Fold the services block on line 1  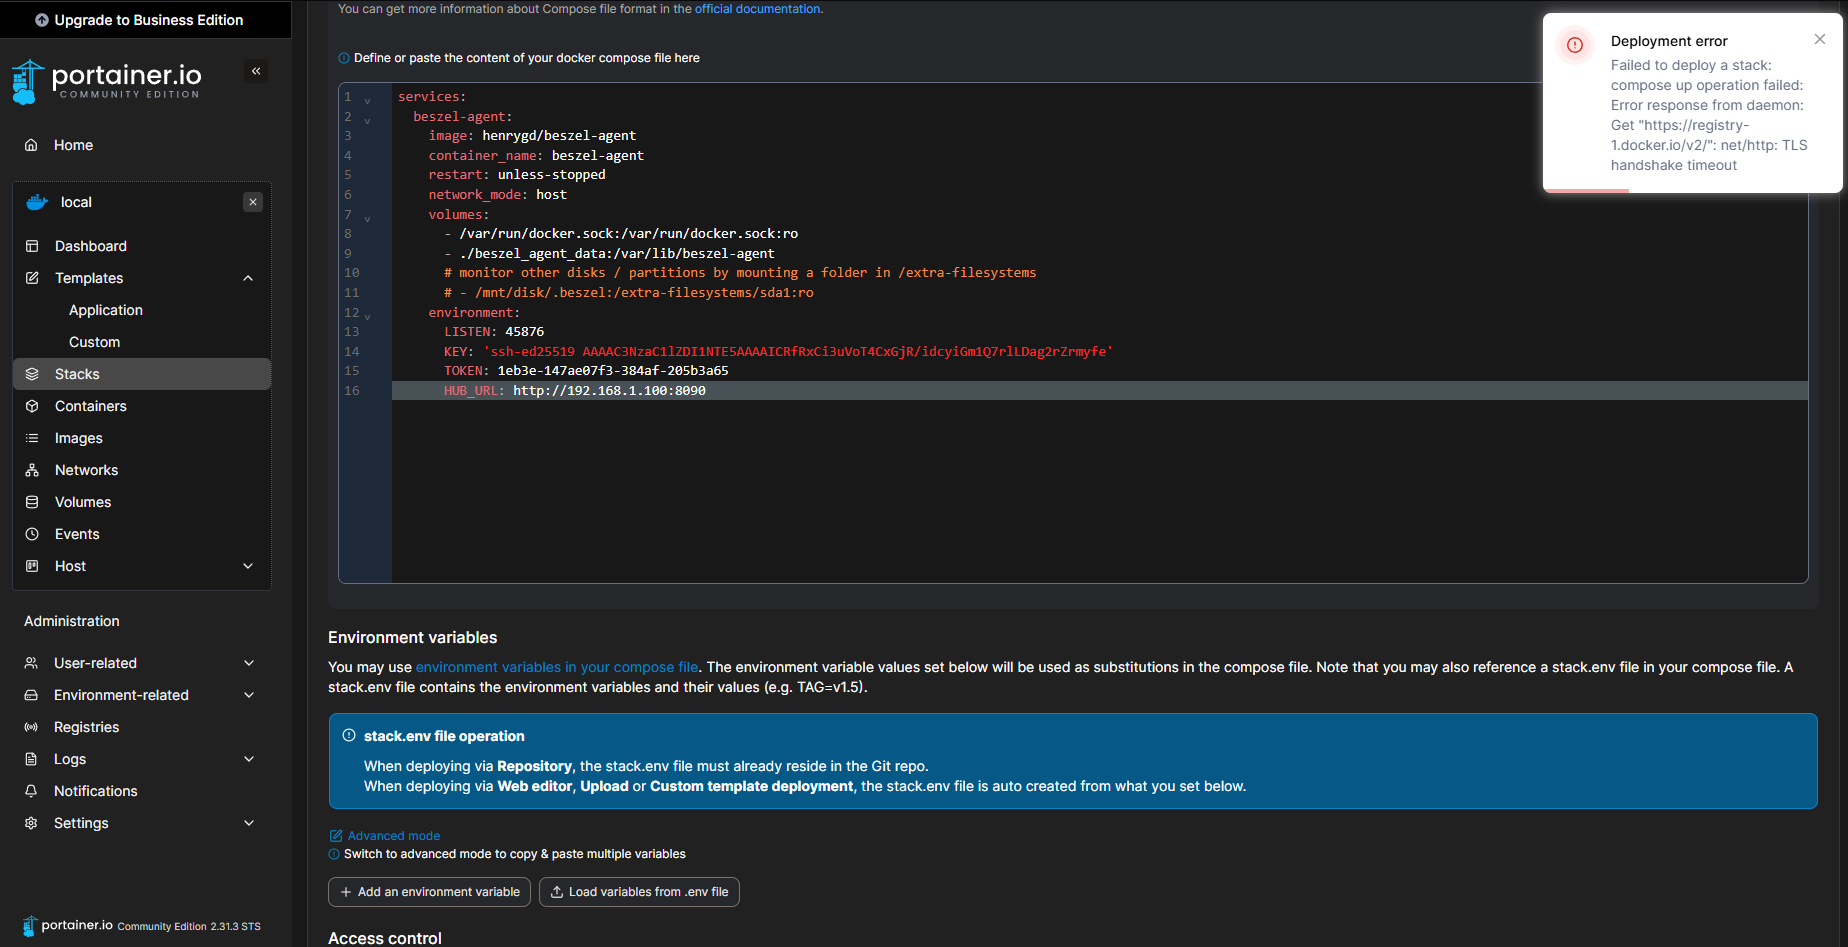tap(367, 99)
